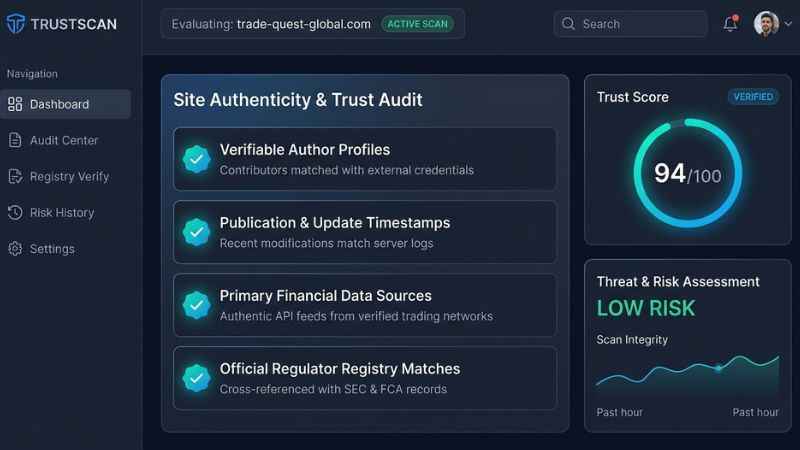Click the Primary Financial Data Sources heading
Screen dimensions: 800x450
326,296
